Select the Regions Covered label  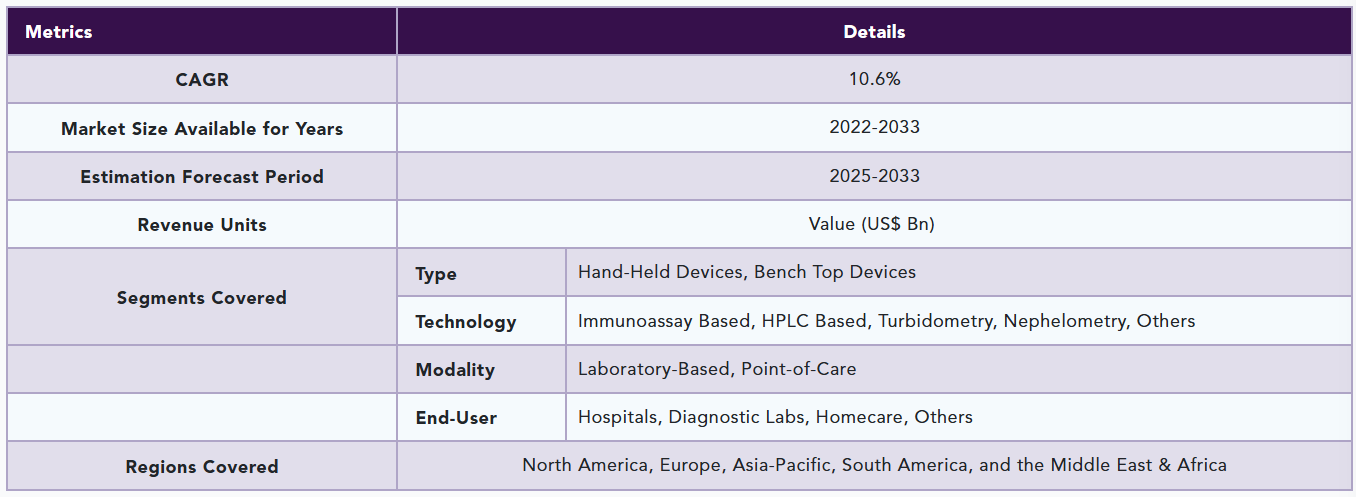pos(202,467)
